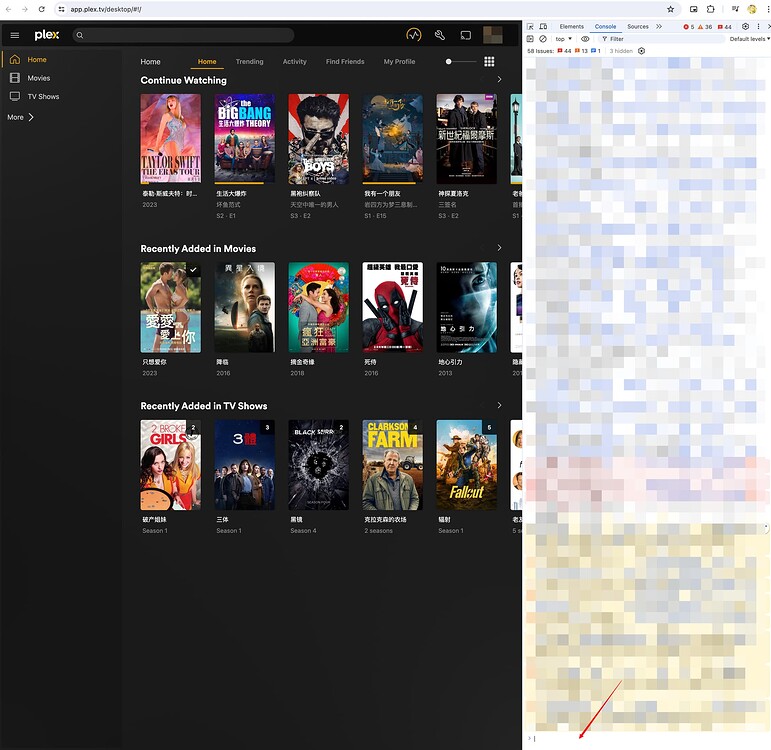Open the Plex hamburger menu

pos(14,35)
